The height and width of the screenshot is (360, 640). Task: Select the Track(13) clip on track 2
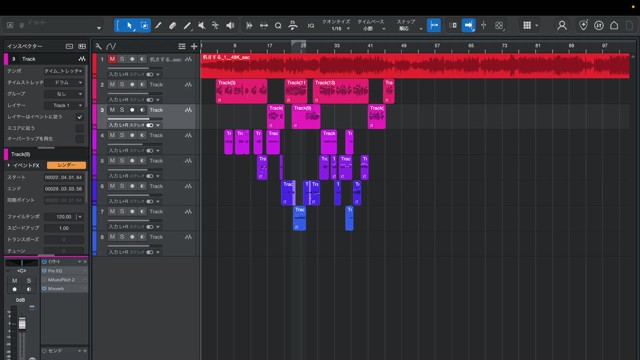340,91
